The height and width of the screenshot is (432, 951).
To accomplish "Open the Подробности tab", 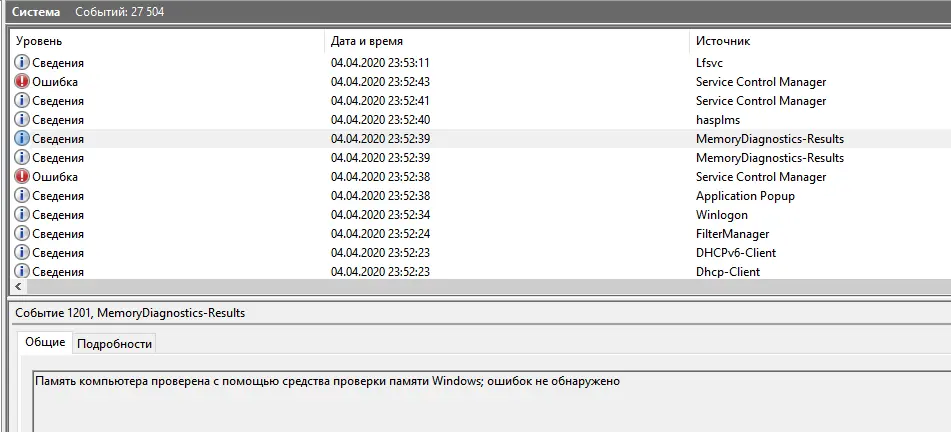I will pyautogui.click(x=115, y=343).
